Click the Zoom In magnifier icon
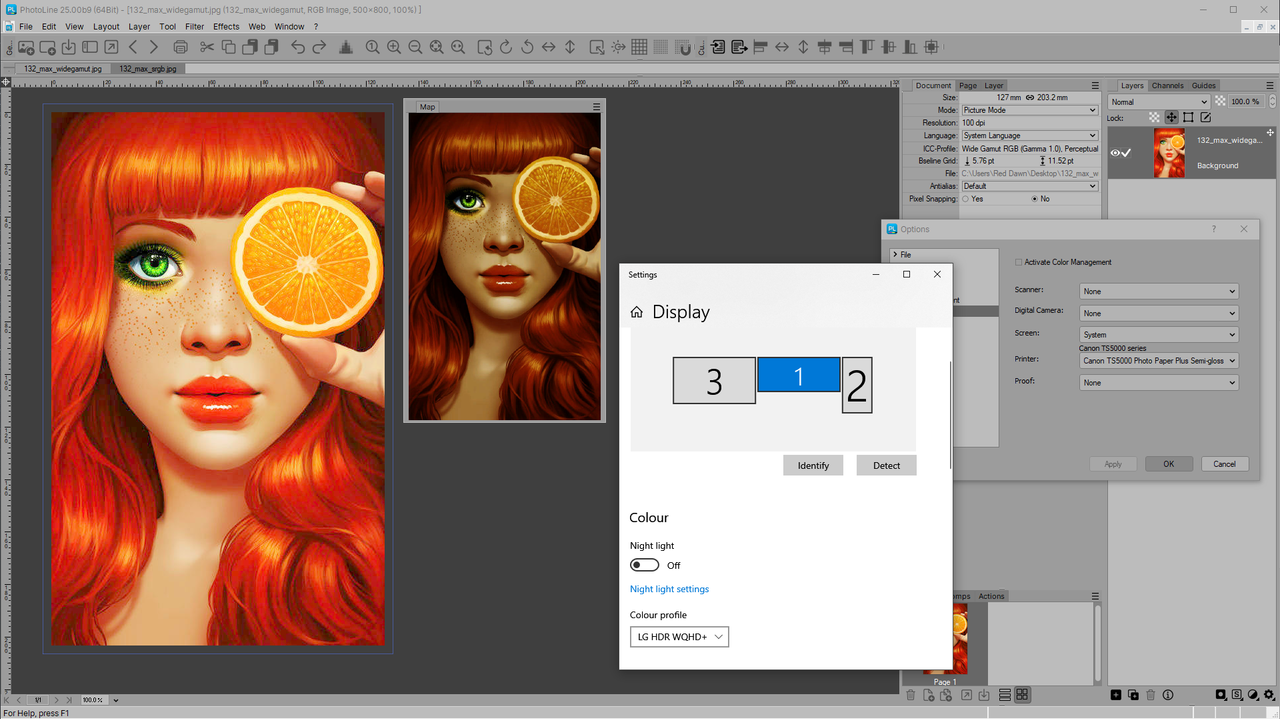This screenshot has height=719, width=1280. click(x=394, y=47)
